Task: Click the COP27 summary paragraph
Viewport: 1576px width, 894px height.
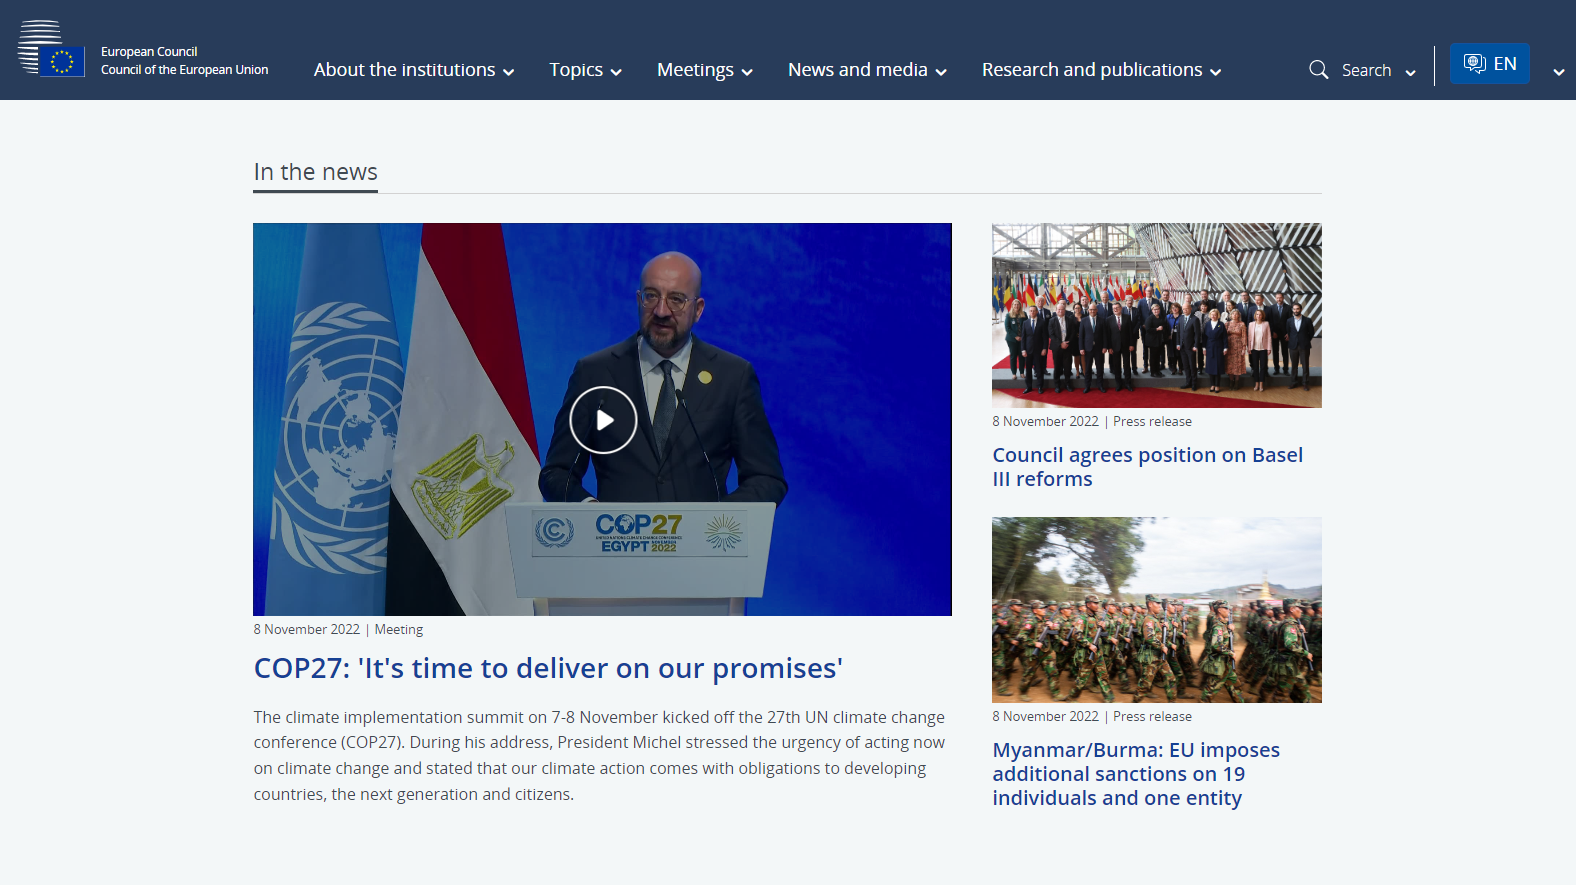Action: 599,756
